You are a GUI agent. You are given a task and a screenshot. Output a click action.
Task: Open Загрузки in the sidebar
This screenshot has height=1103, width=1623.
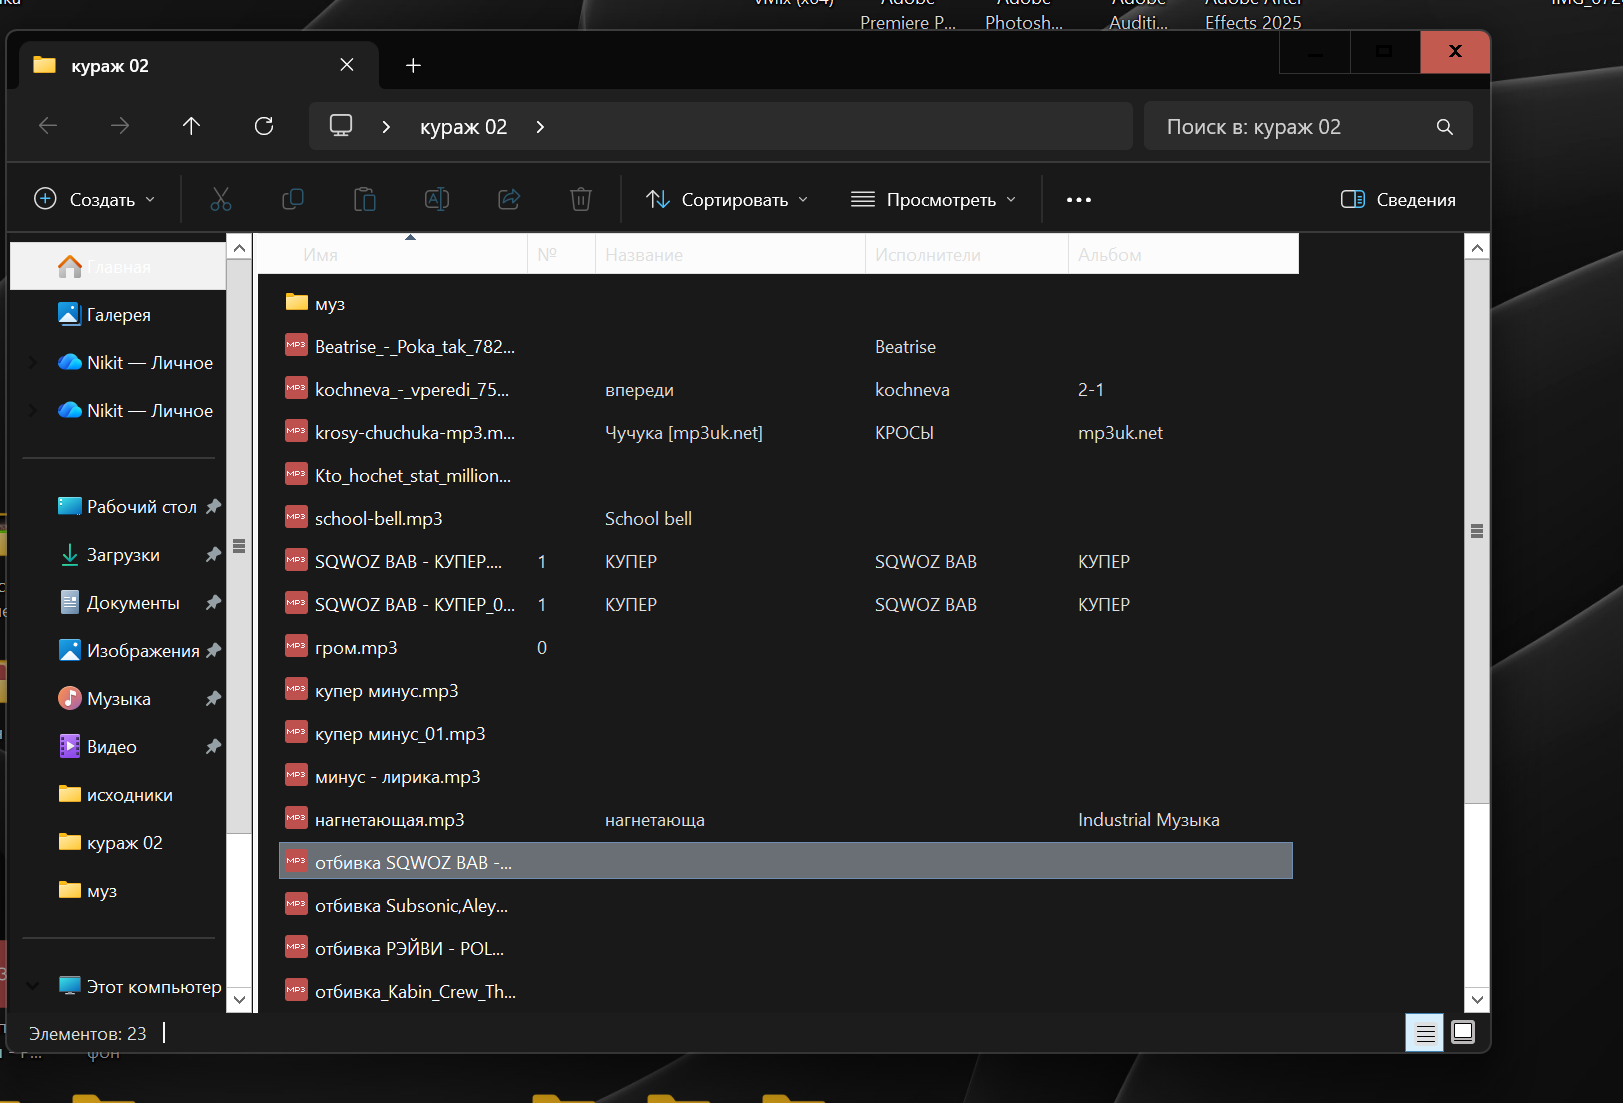[x=118, y=555]
